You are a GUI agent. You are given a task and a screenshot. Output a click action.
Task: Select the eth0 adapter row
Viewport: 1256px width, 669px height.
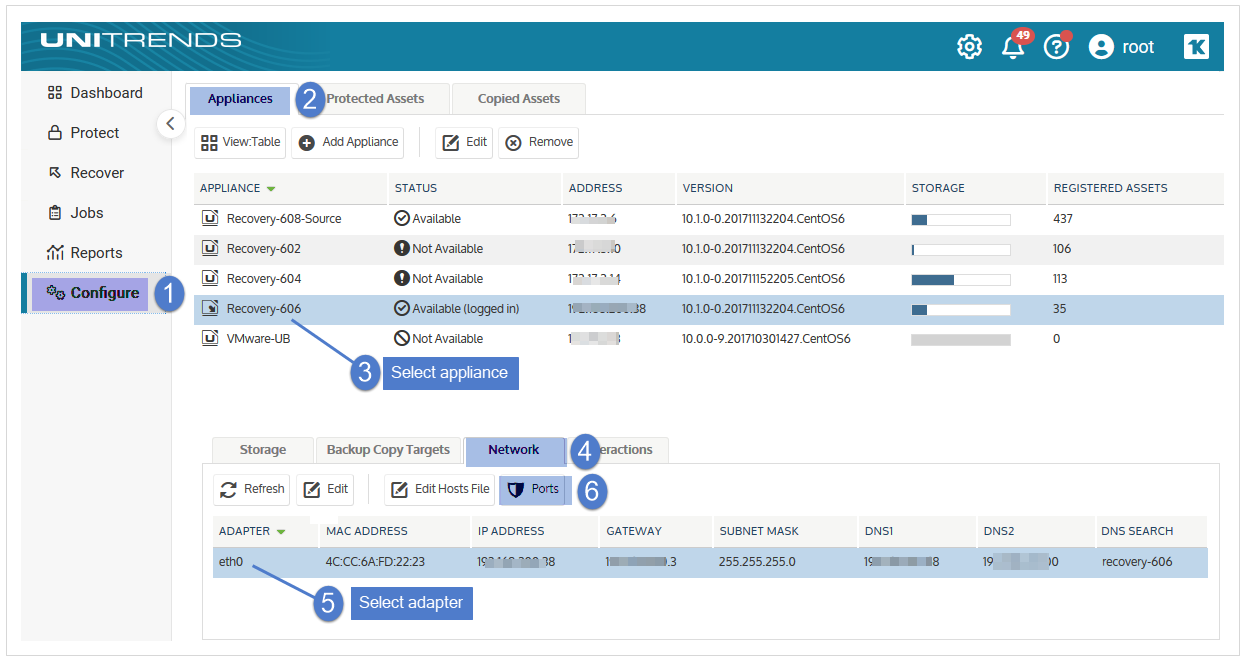point(710,562)
